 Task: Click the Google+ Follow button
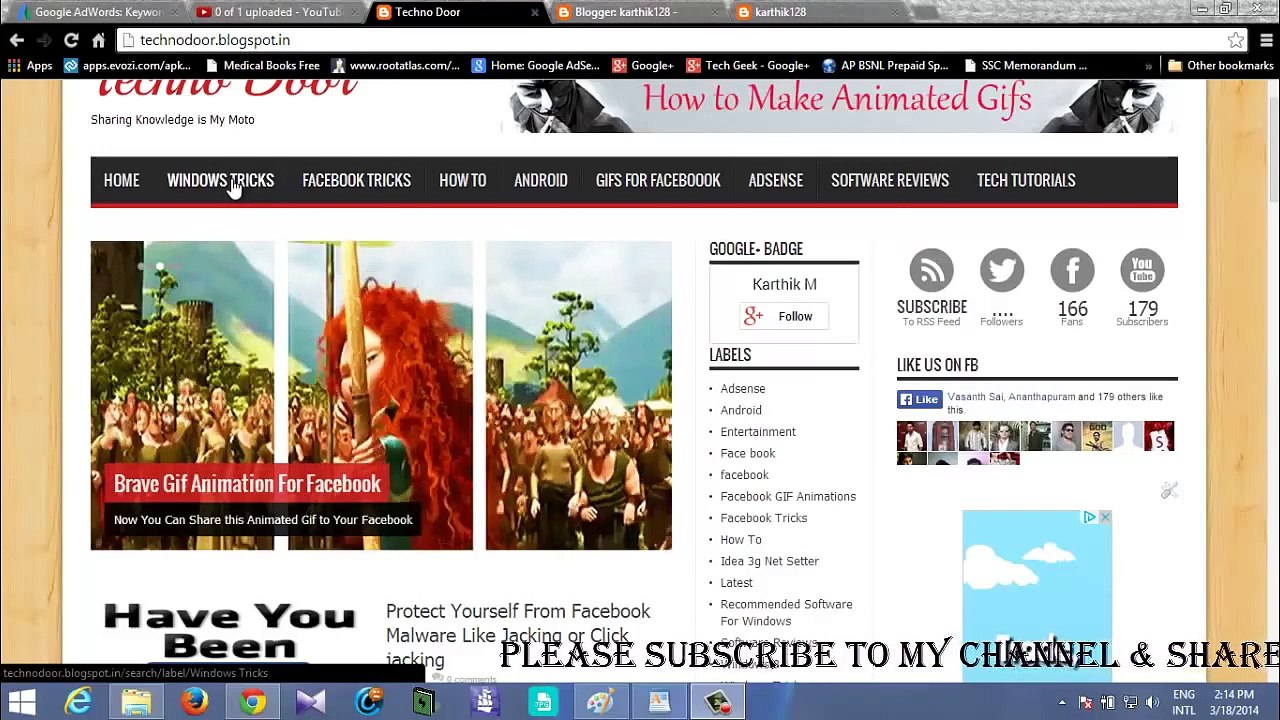[784, 316]
